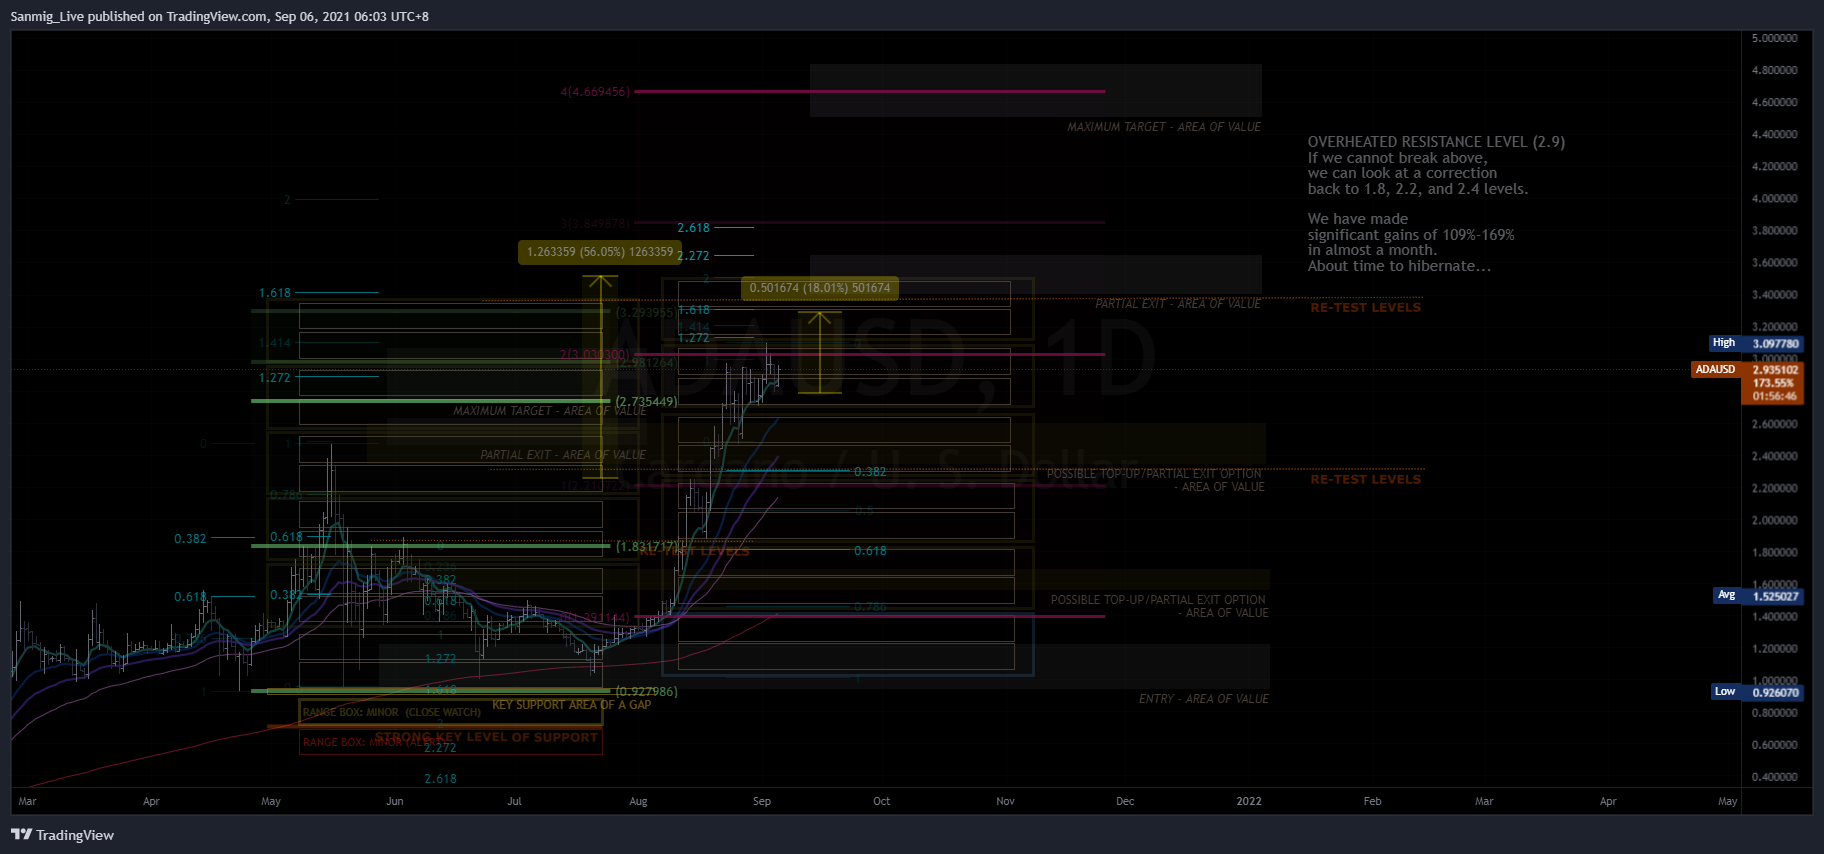Click the 2022 label on time axis

1249,801
